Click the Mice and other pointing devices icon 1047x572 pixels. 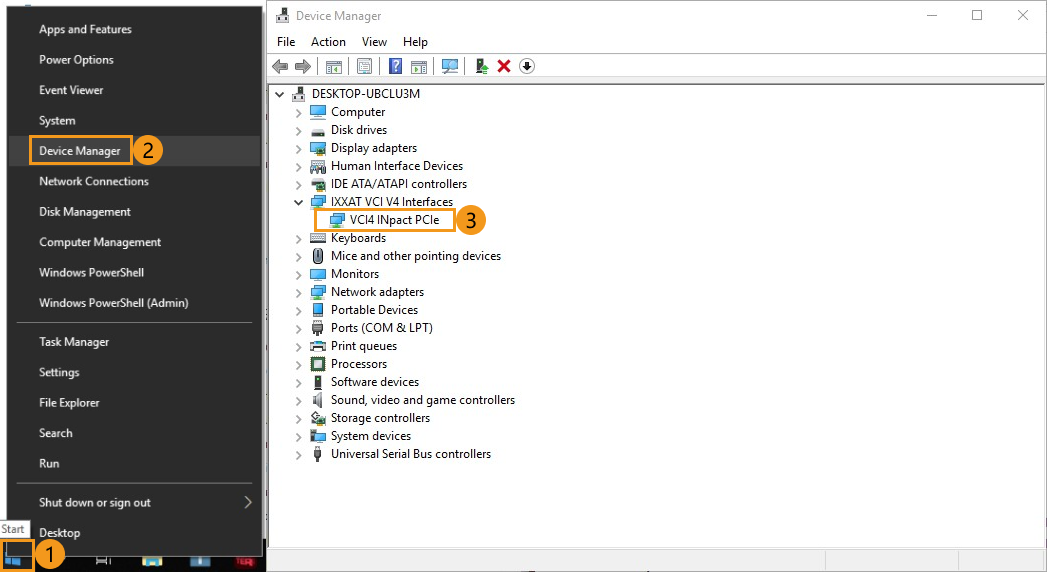pos(318,256)
